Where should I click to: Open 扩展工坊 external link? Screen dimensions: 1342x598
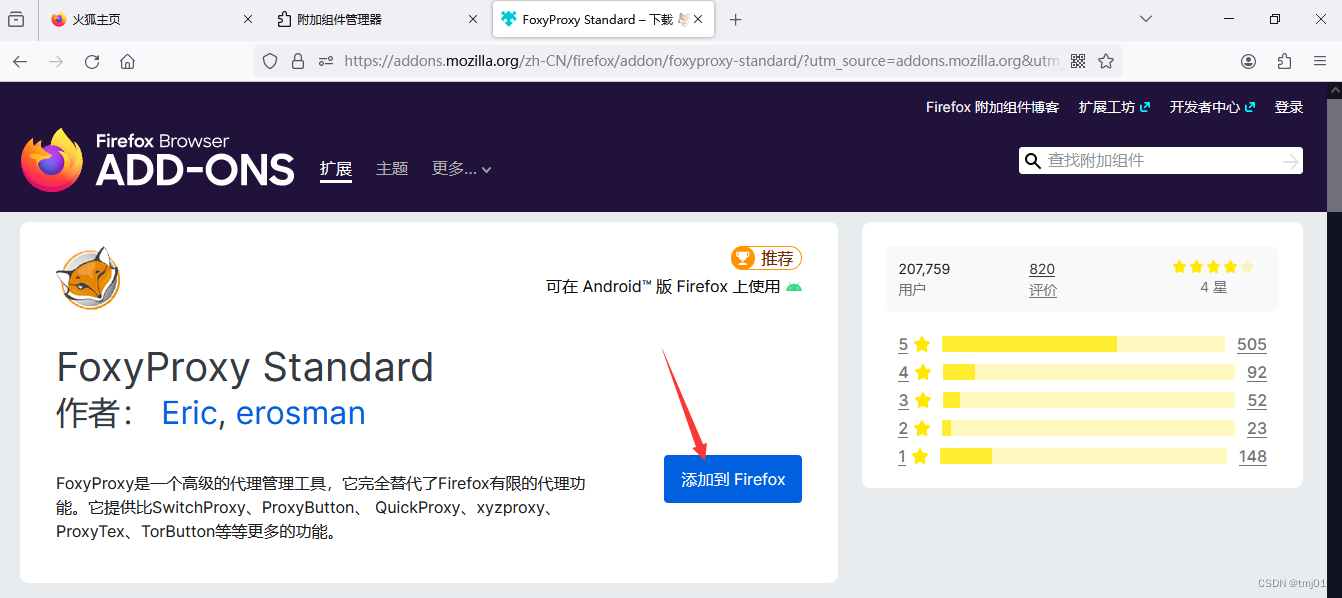(x=1114, y=107)
